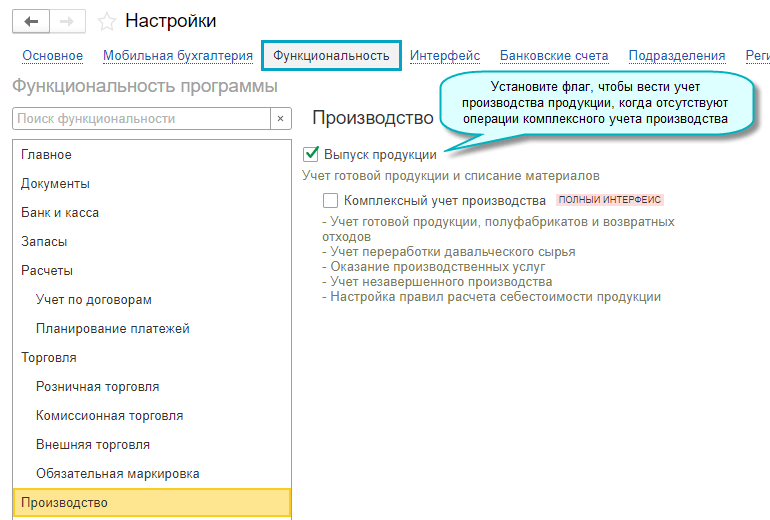
Task: Click the Комплексный учет производства label
Action: coord(444,200)
